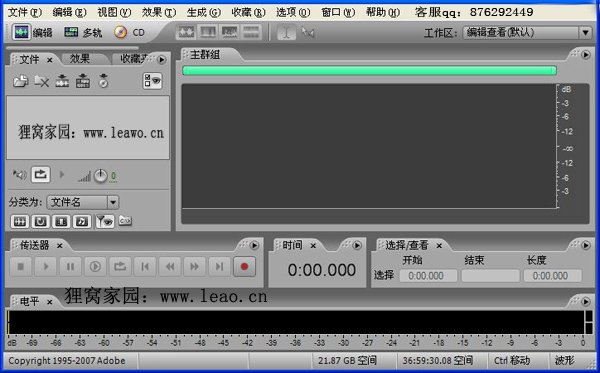Screen dimensions: 600x373
Task: Click the selection 长度 length field
Action: 553,275
